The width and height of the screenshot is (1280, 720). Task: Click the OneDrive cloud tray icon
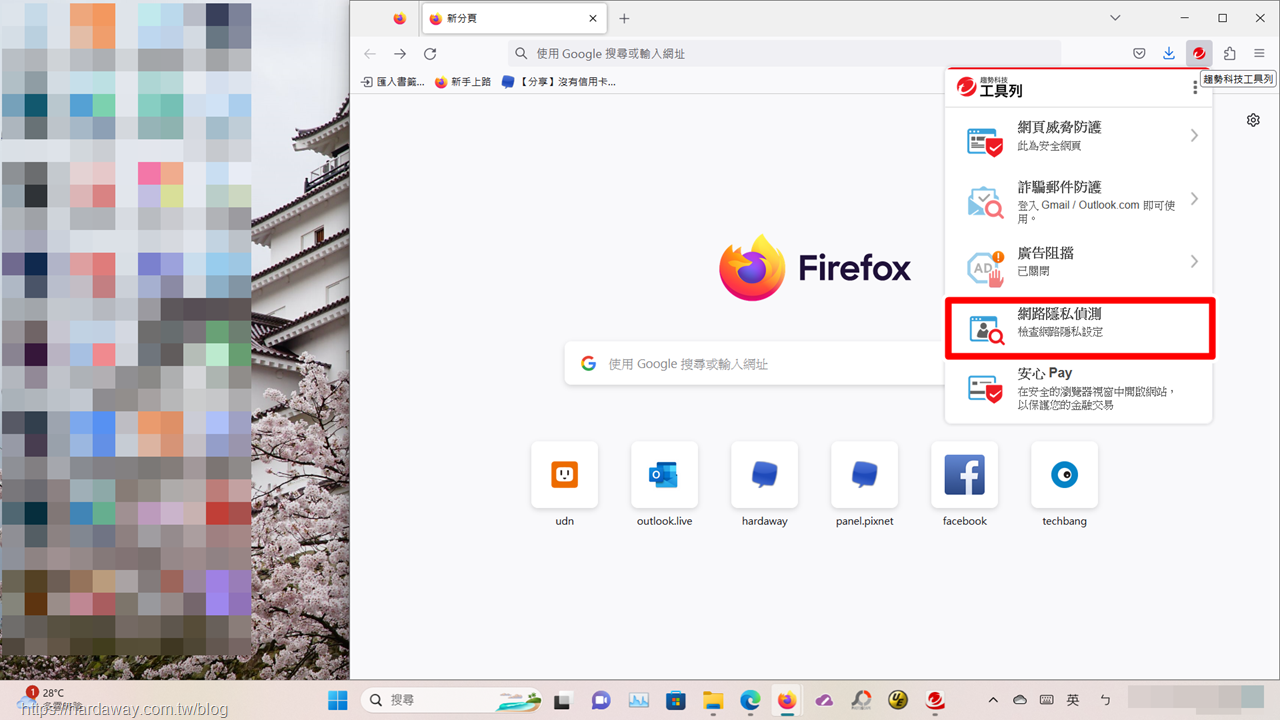tap(1020, 700)
